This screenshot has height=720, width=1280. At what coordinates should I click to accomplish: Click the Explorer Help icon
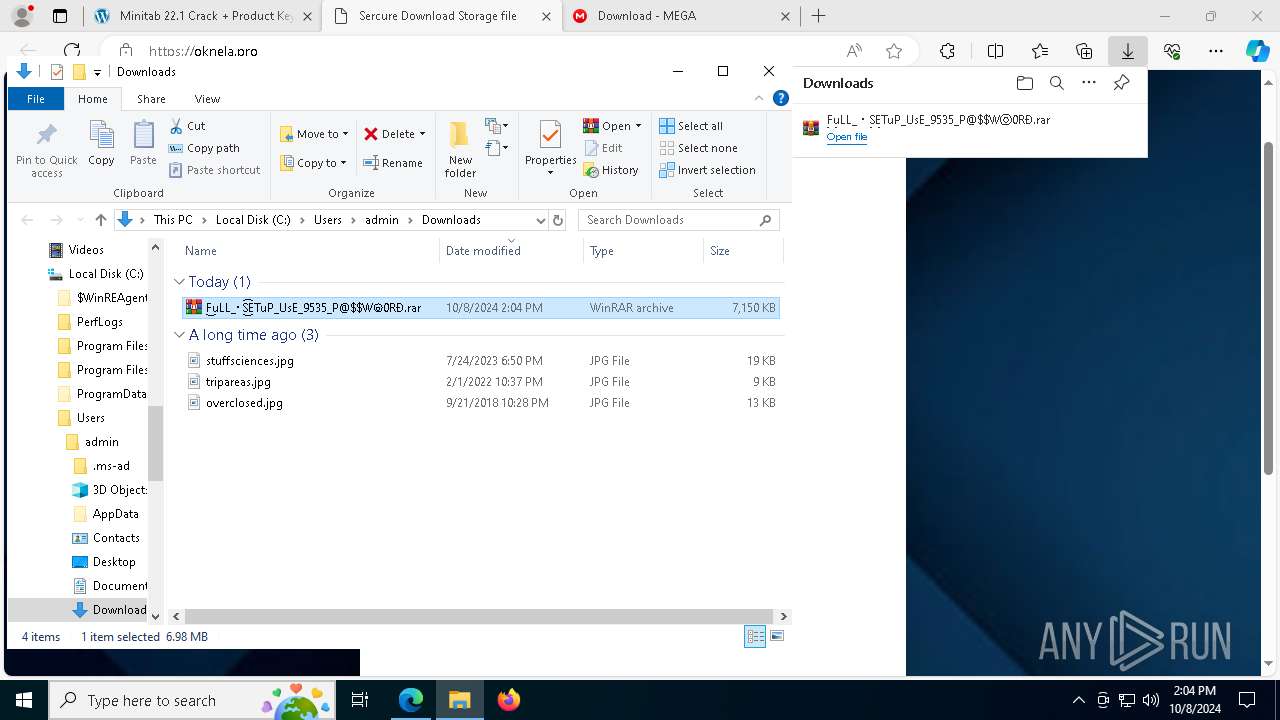click(779, 98)
